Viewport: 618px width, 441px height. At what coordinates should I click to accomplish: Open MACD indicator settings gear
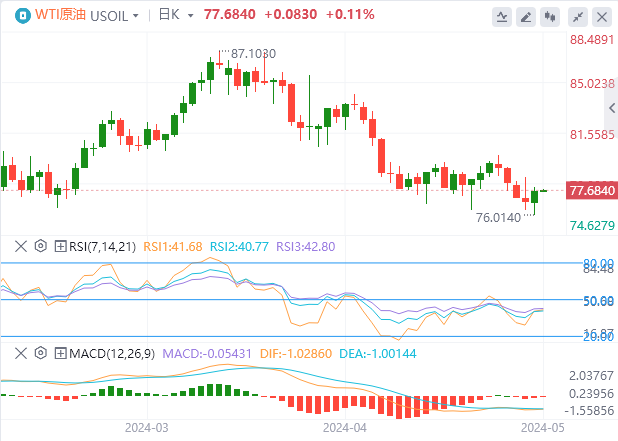coord(41,353)
